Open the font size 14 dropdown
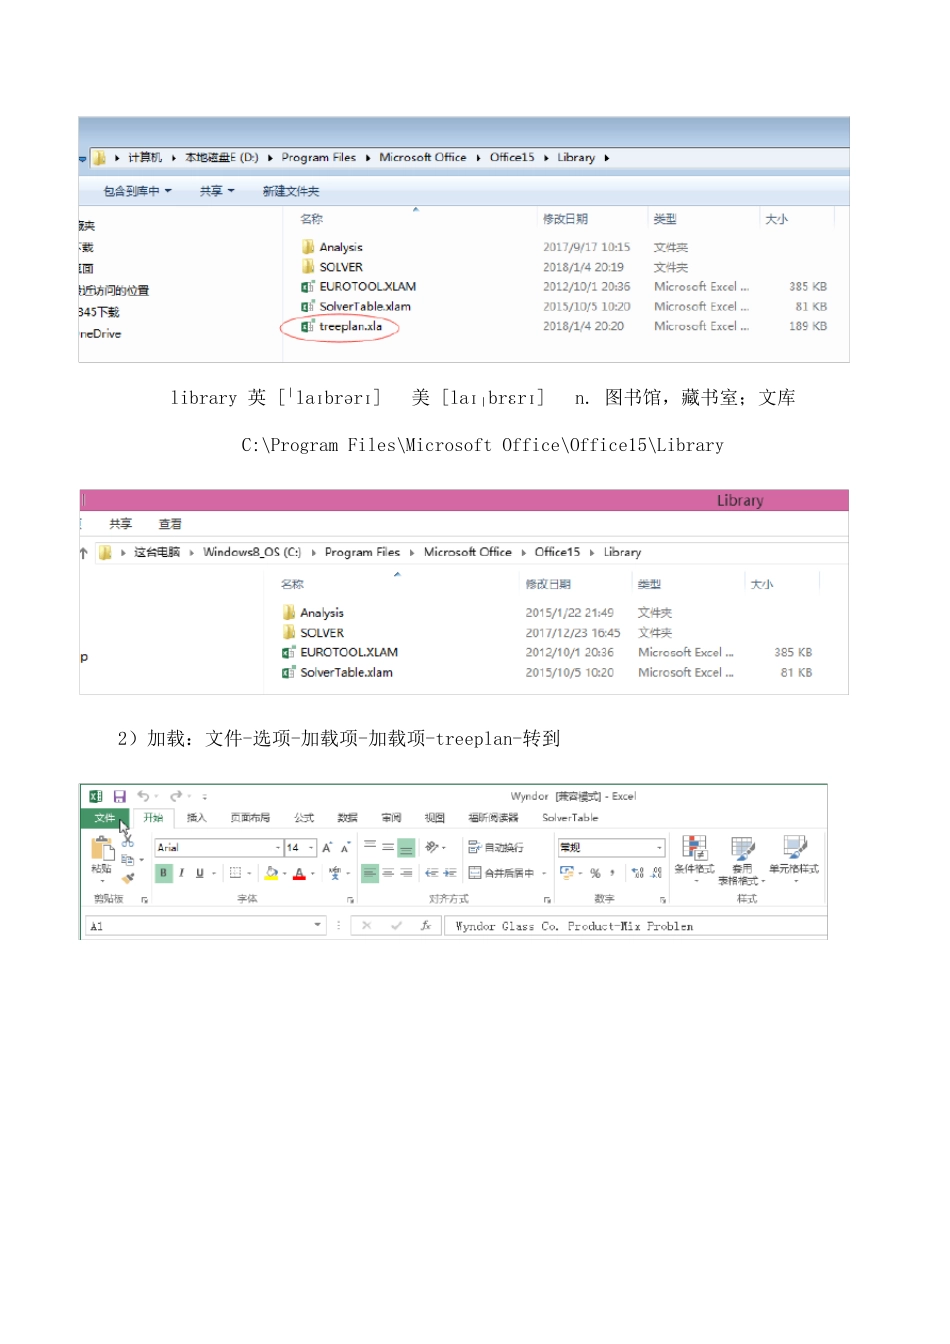 [x=311, y=847]
